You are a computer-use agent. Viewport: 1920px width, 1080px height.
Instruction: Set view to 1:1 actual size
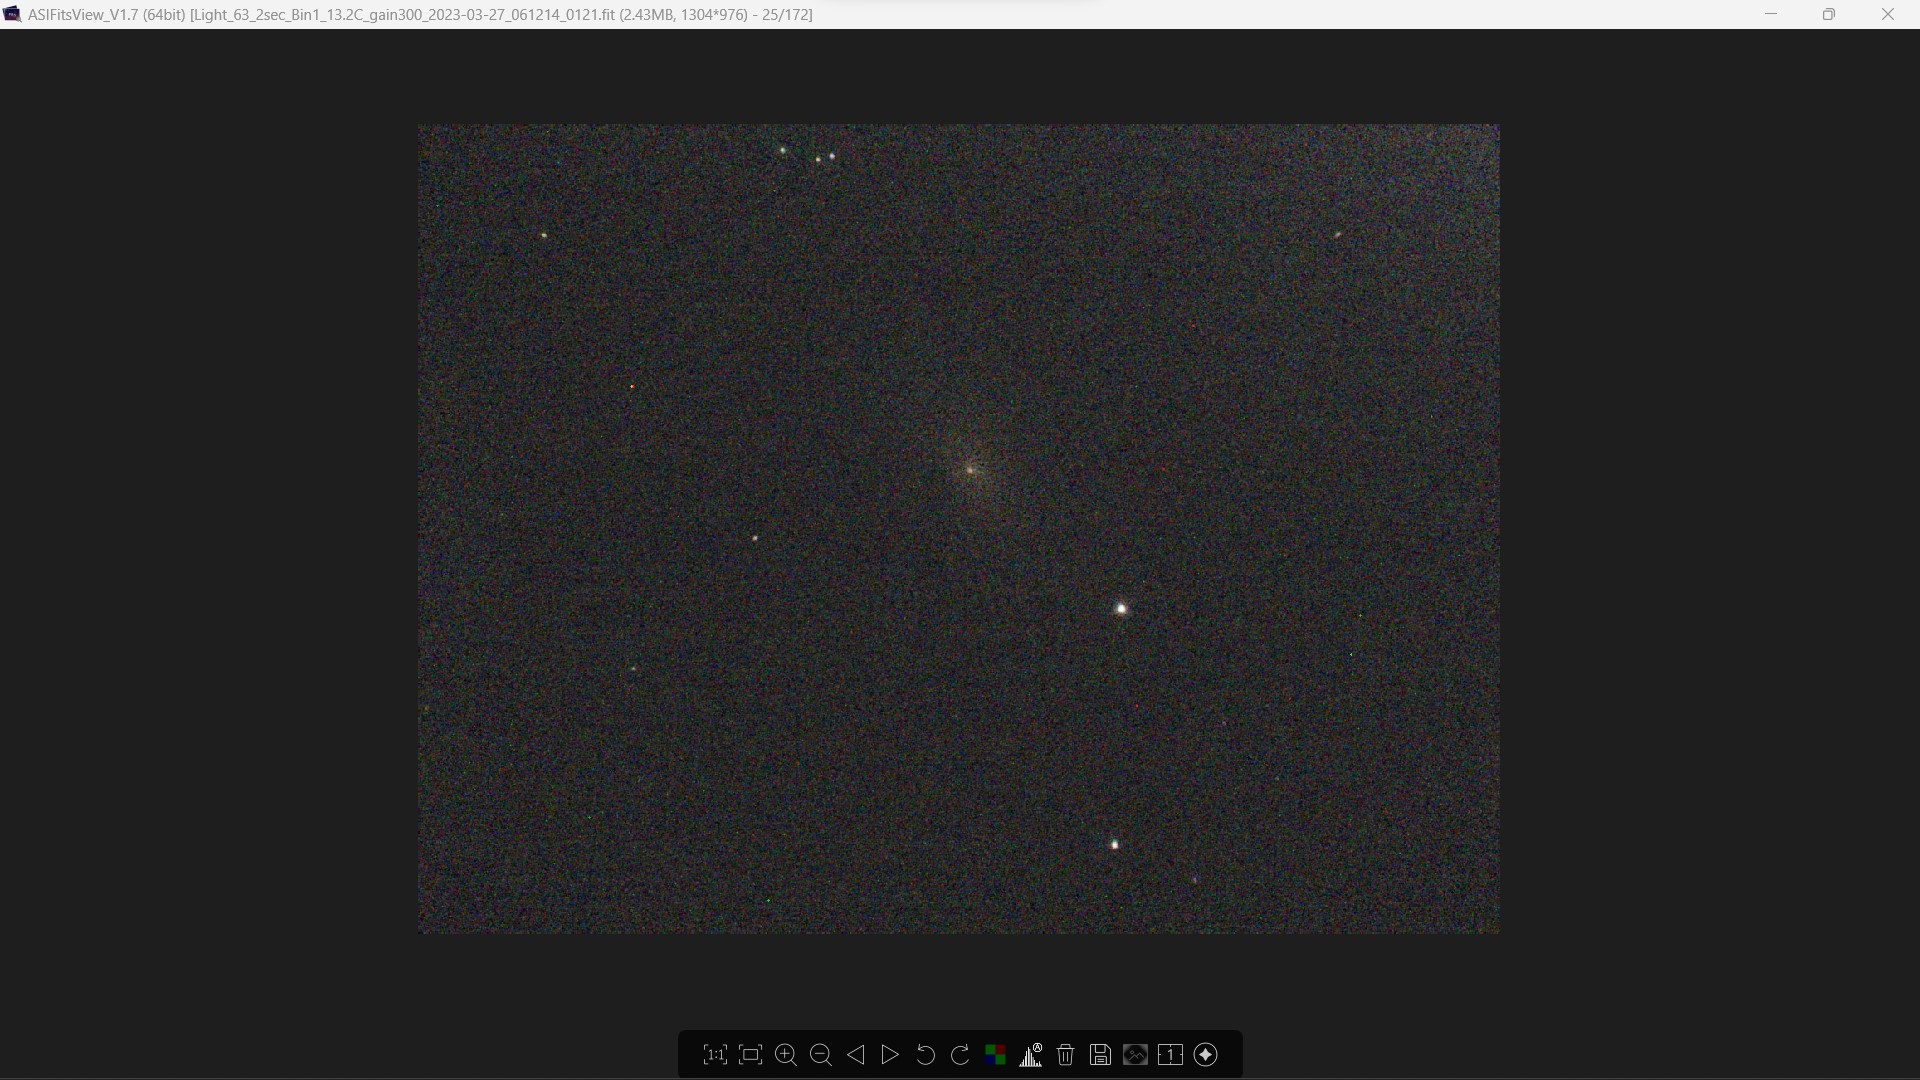point(715,1055)
